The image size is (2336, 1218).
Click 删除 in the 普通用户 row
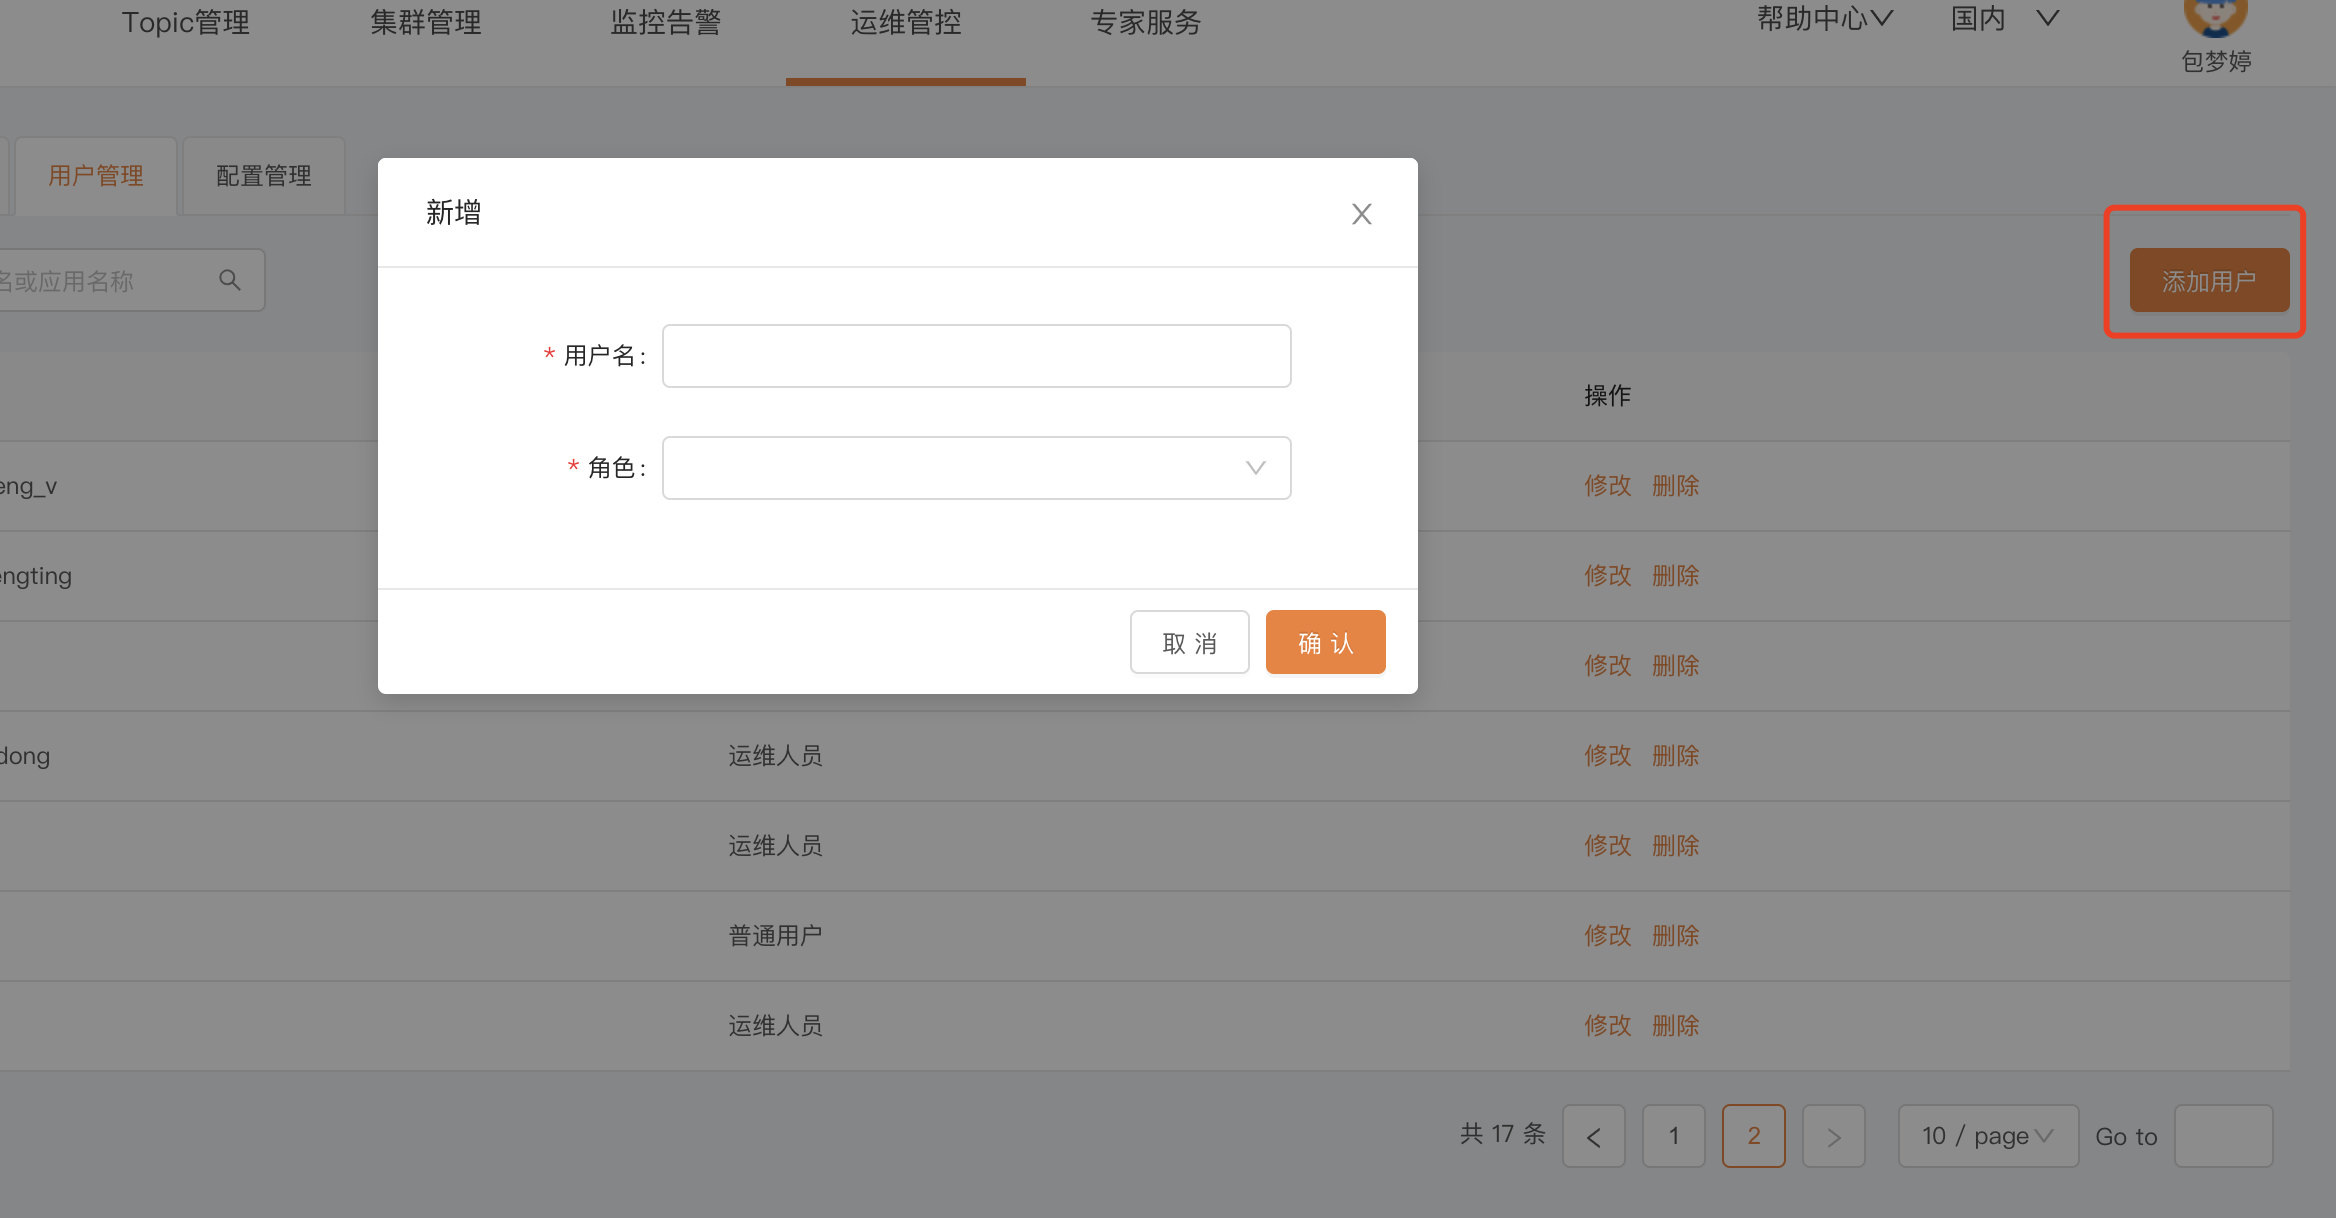tap(1675, 936)
